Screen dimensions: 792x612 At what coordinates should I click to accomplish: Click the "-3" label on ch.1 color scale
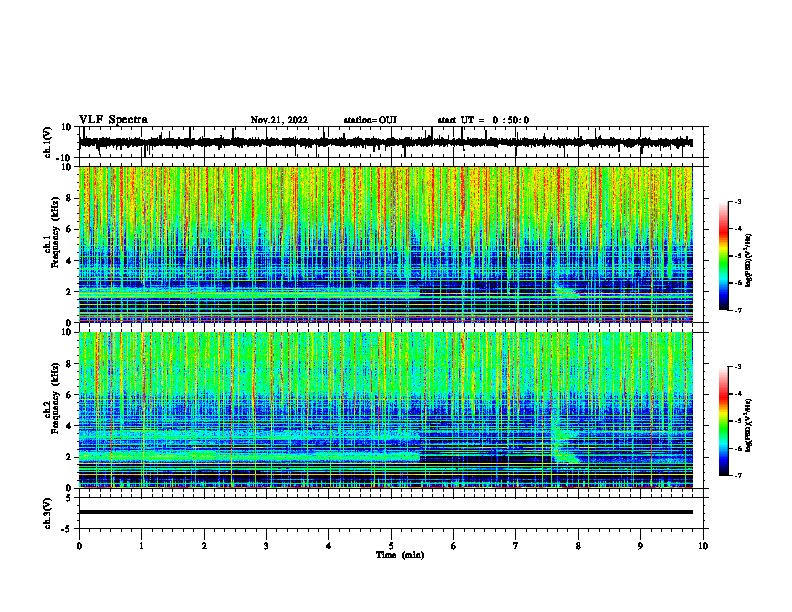tap(737, 201)
